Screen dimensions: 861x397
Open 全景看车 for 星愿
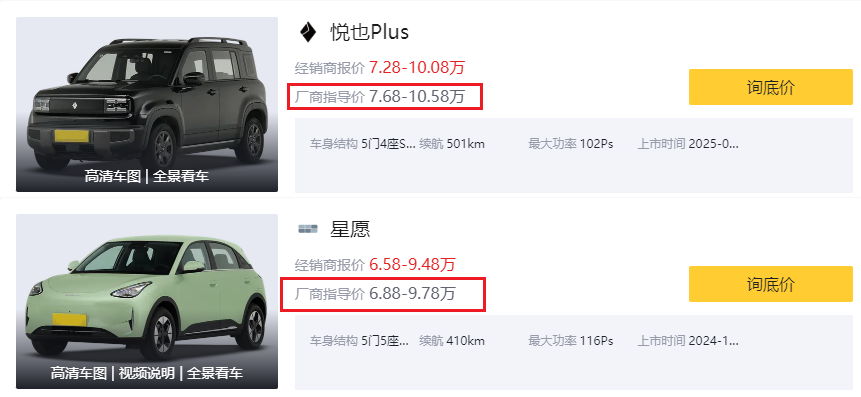pos(215,373)
